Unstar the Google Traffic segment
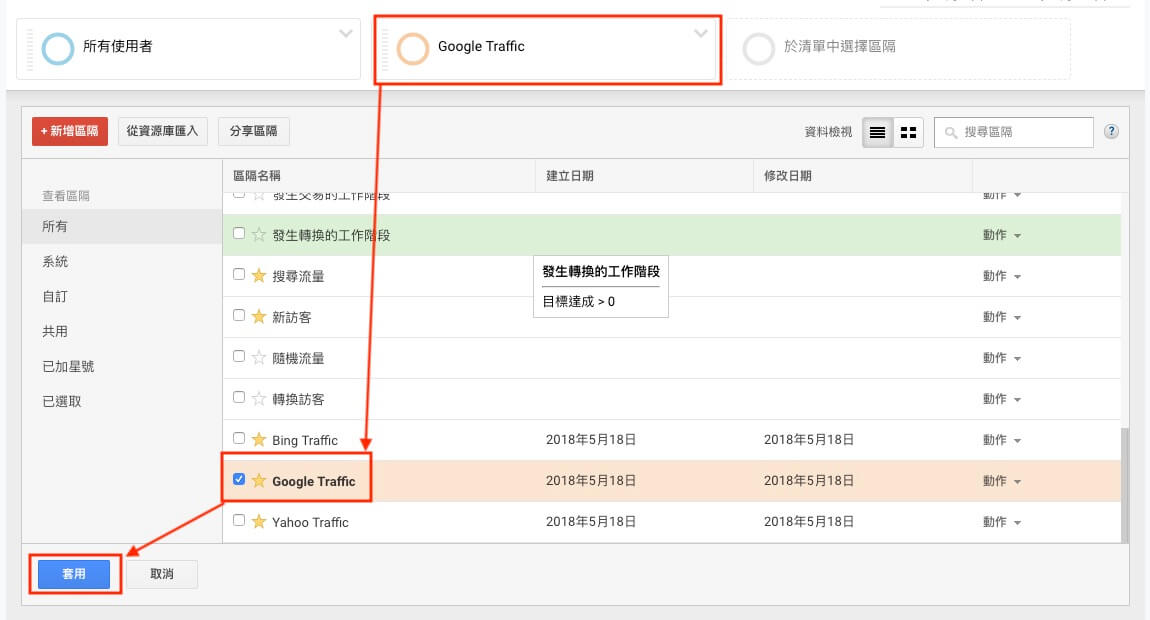This screenshot has width=1150, height=620. (259, 481)
